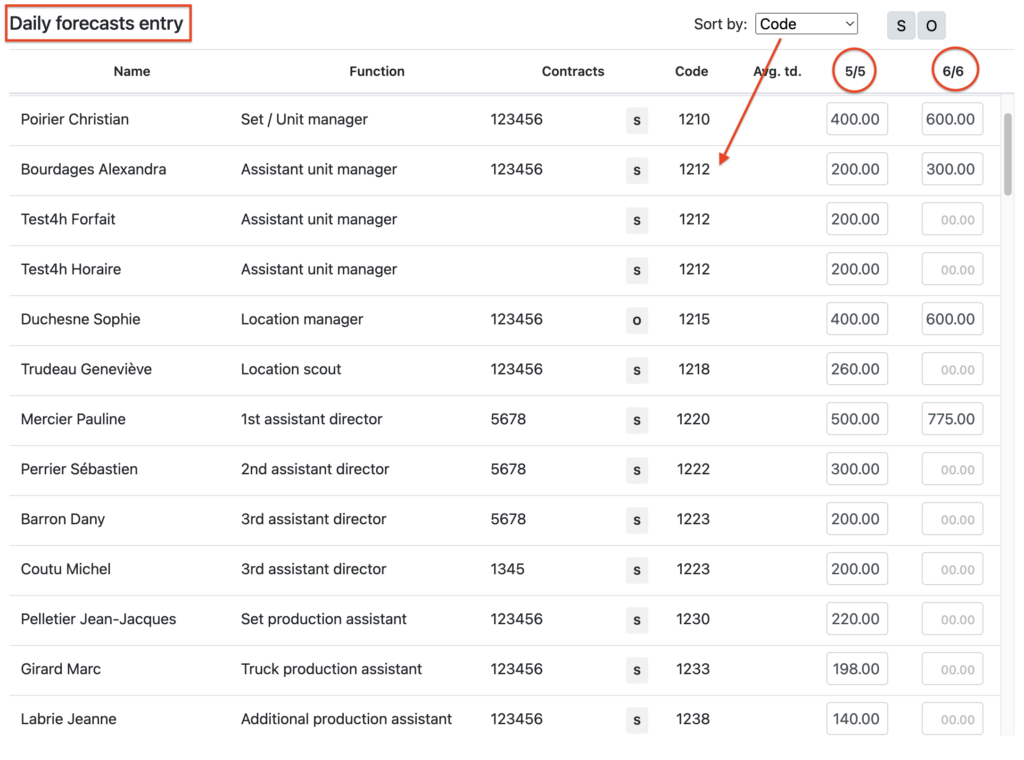
Task: Open the Sort by Code dropdown
Action: pos(806,24)
